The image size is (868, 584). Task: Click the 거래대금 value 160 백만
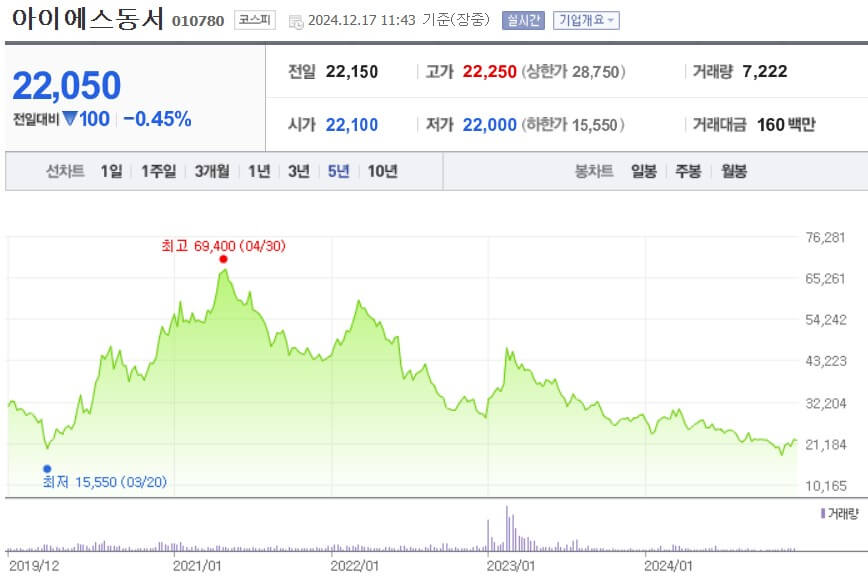coord(786,125)
